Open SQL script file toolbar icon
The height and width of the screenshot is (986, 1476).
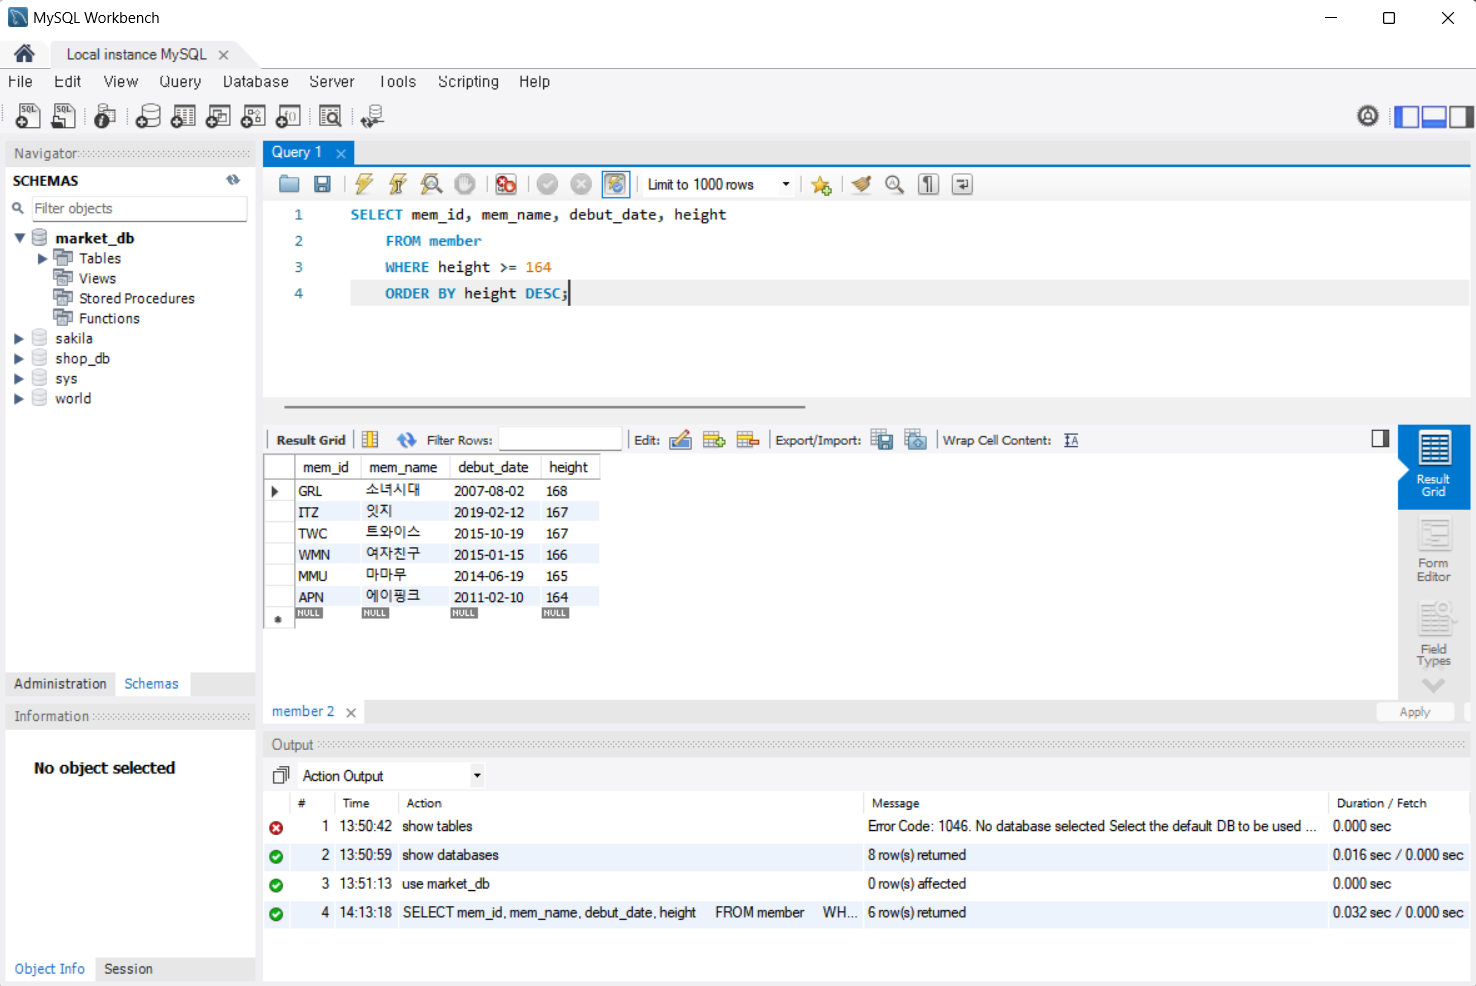coord(63,116)
